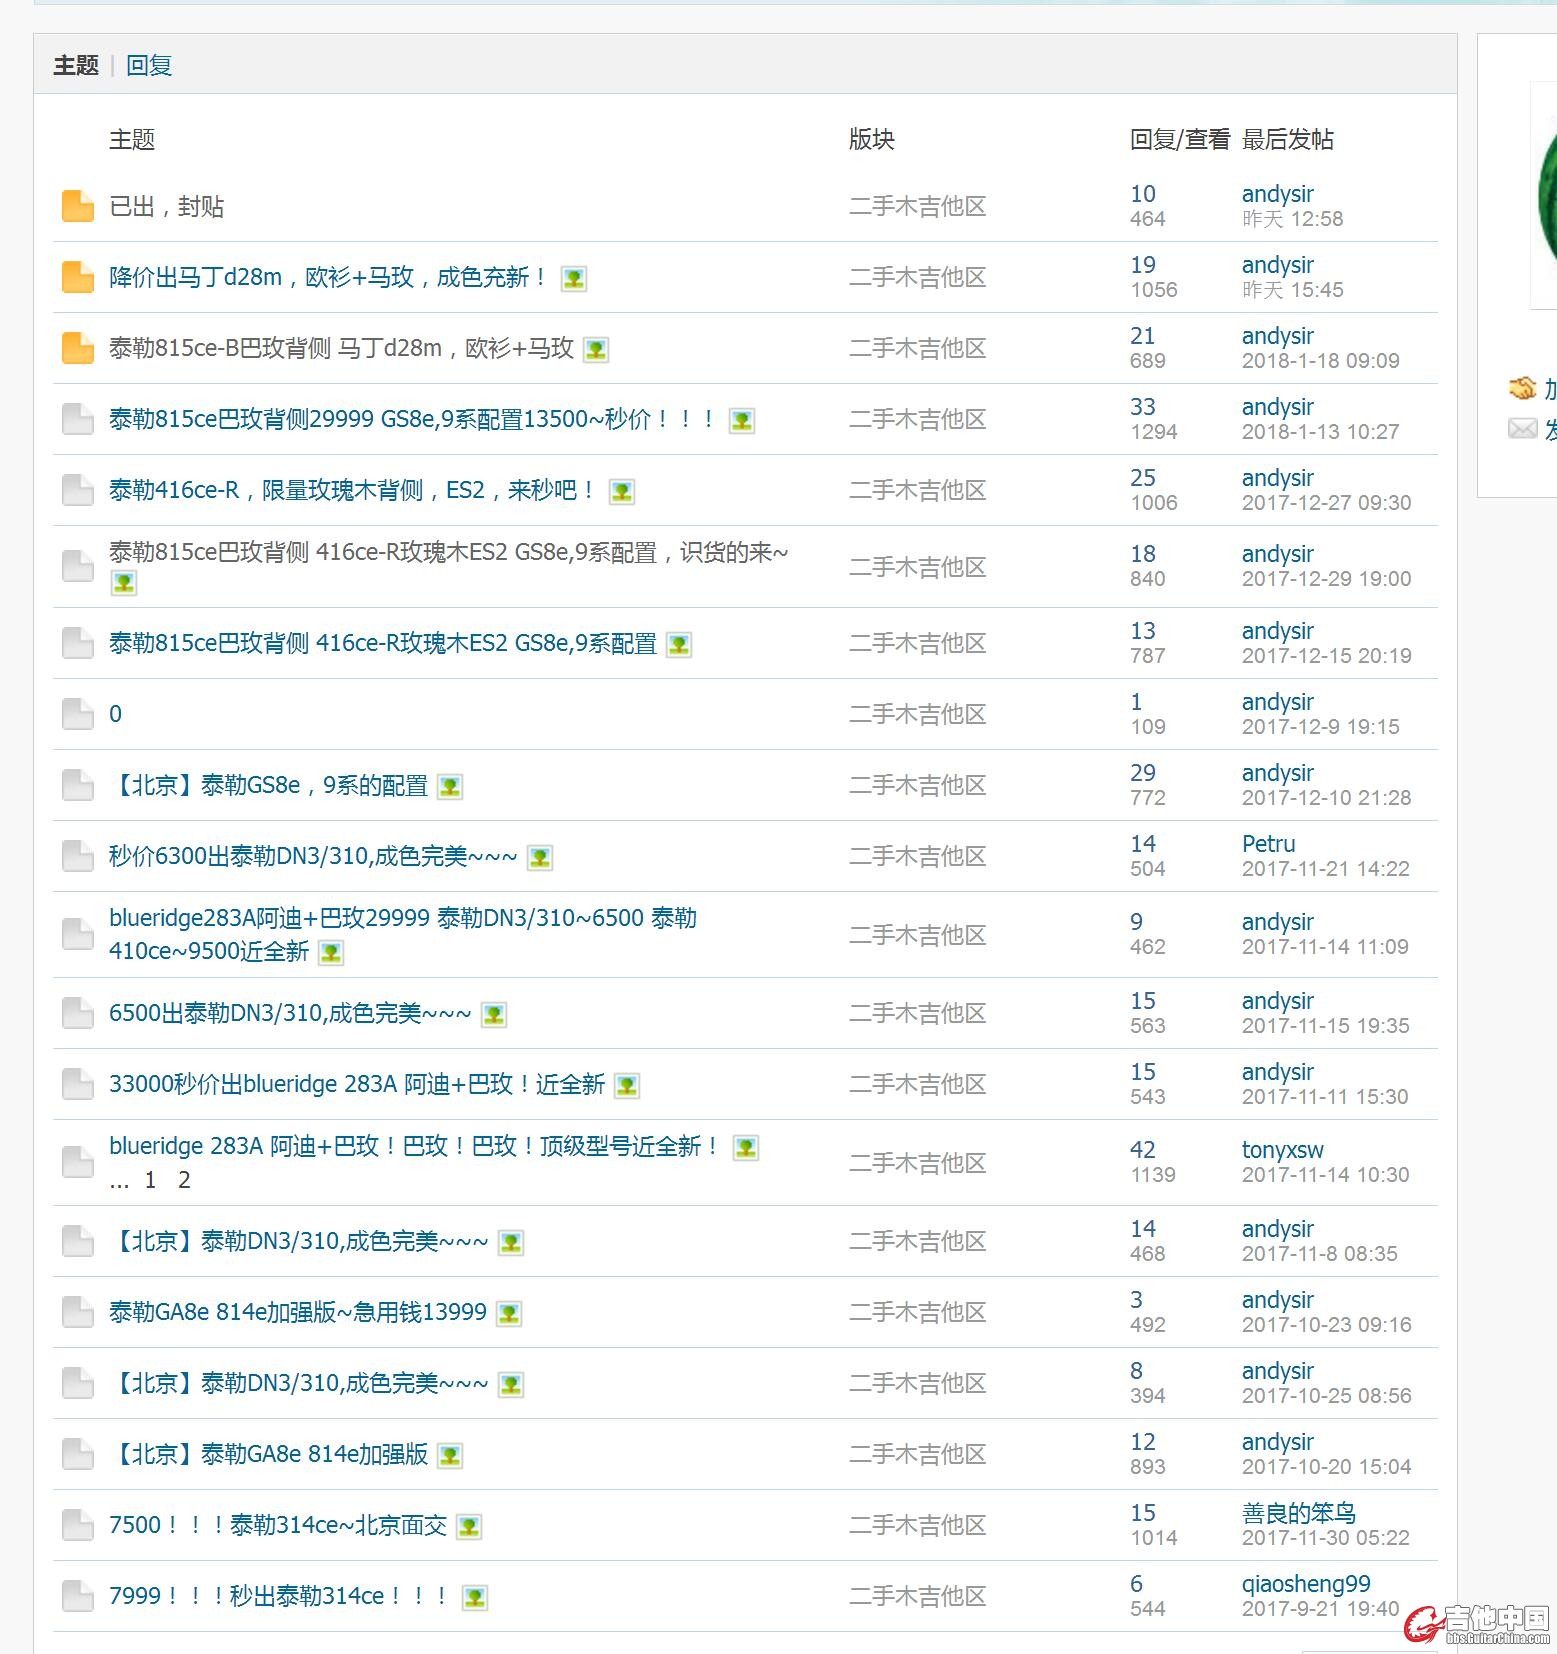Viewport: 1557px width, 1654px height.
Task: Open thread 【北京】泰勒GS8e，9系的配置
Action: pos(268,786)
